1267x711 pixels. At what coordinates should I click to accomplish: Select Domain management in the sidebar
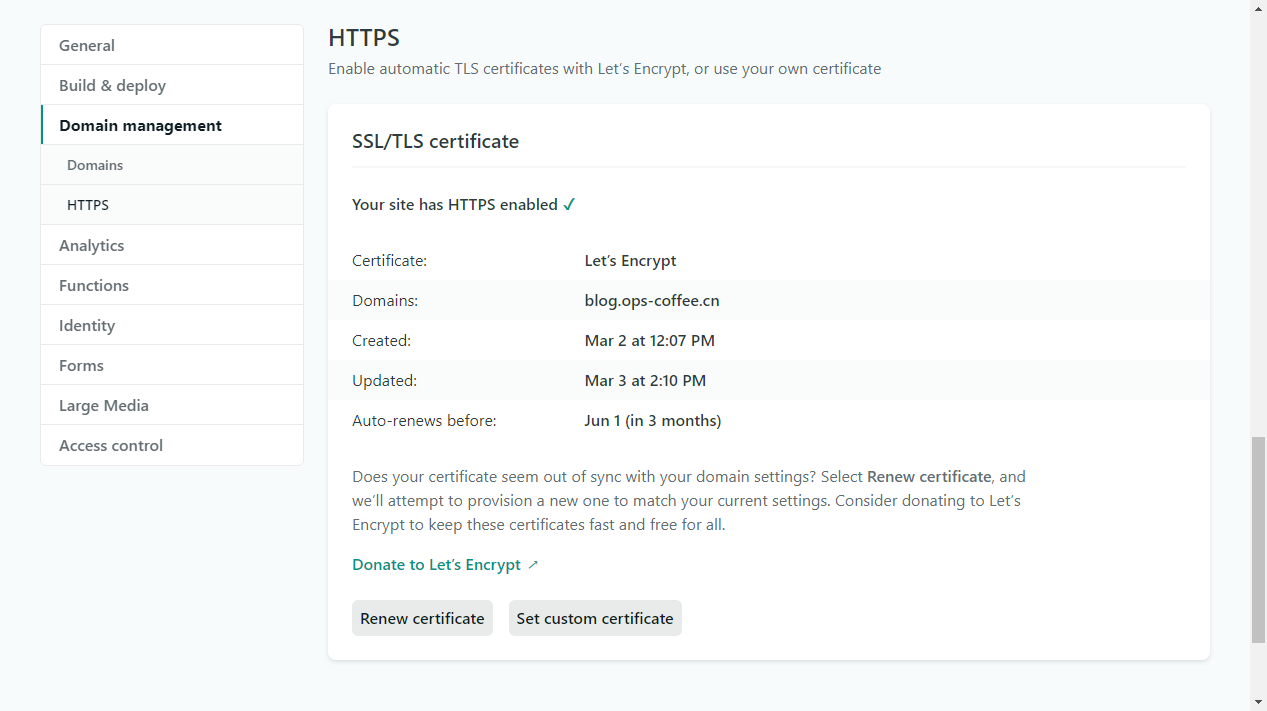(x=140, y=126)
